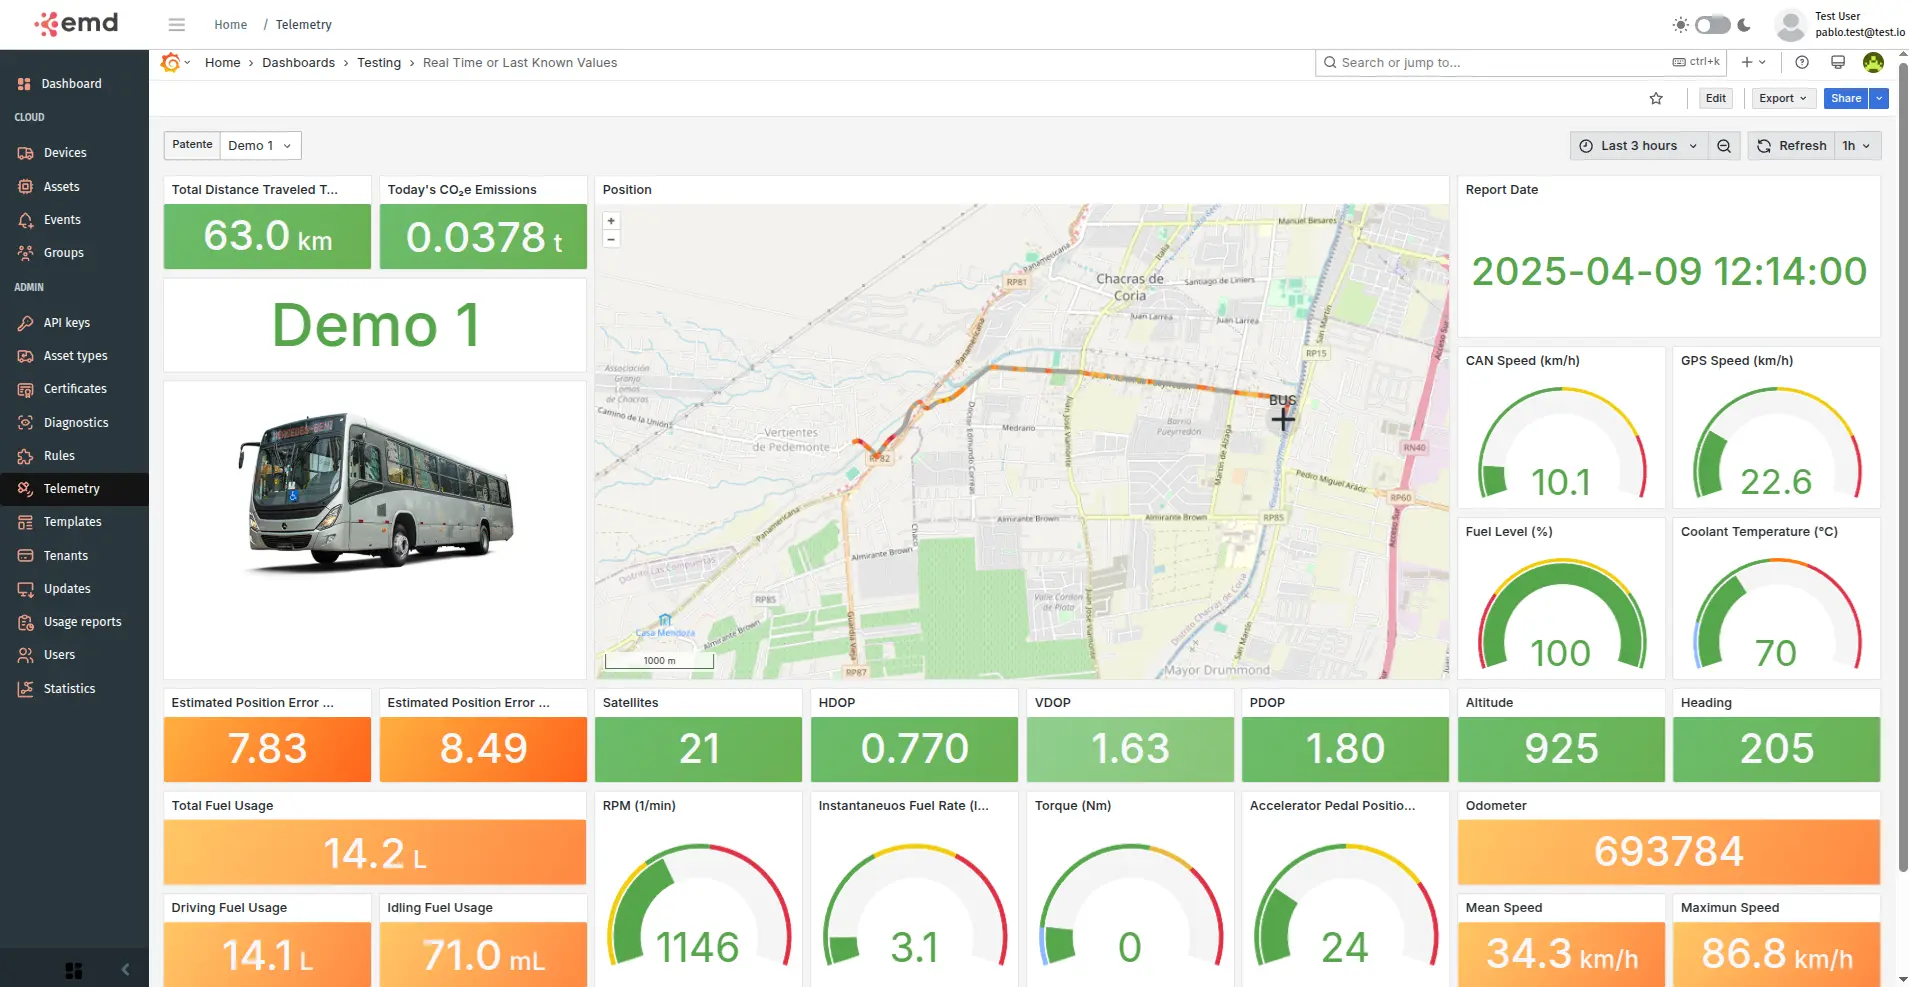Click the Share button

click(1846, 98)
